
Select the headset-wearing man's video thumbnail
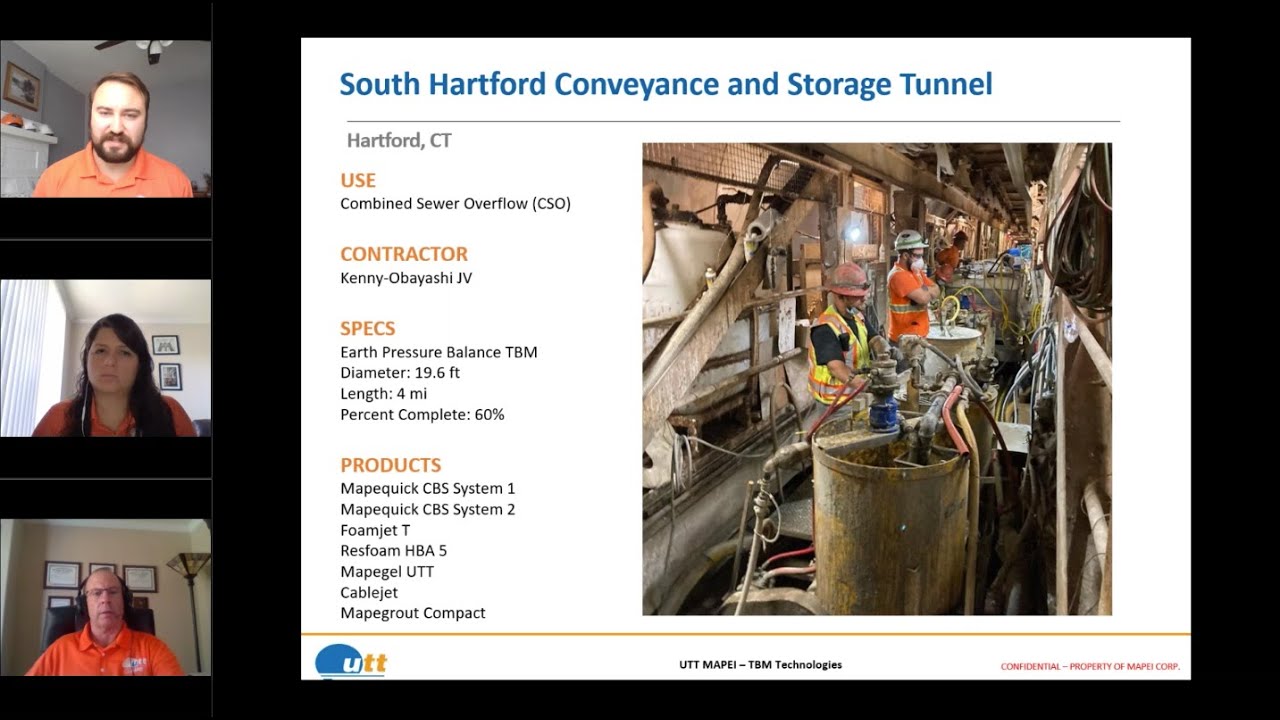(105, 597)
